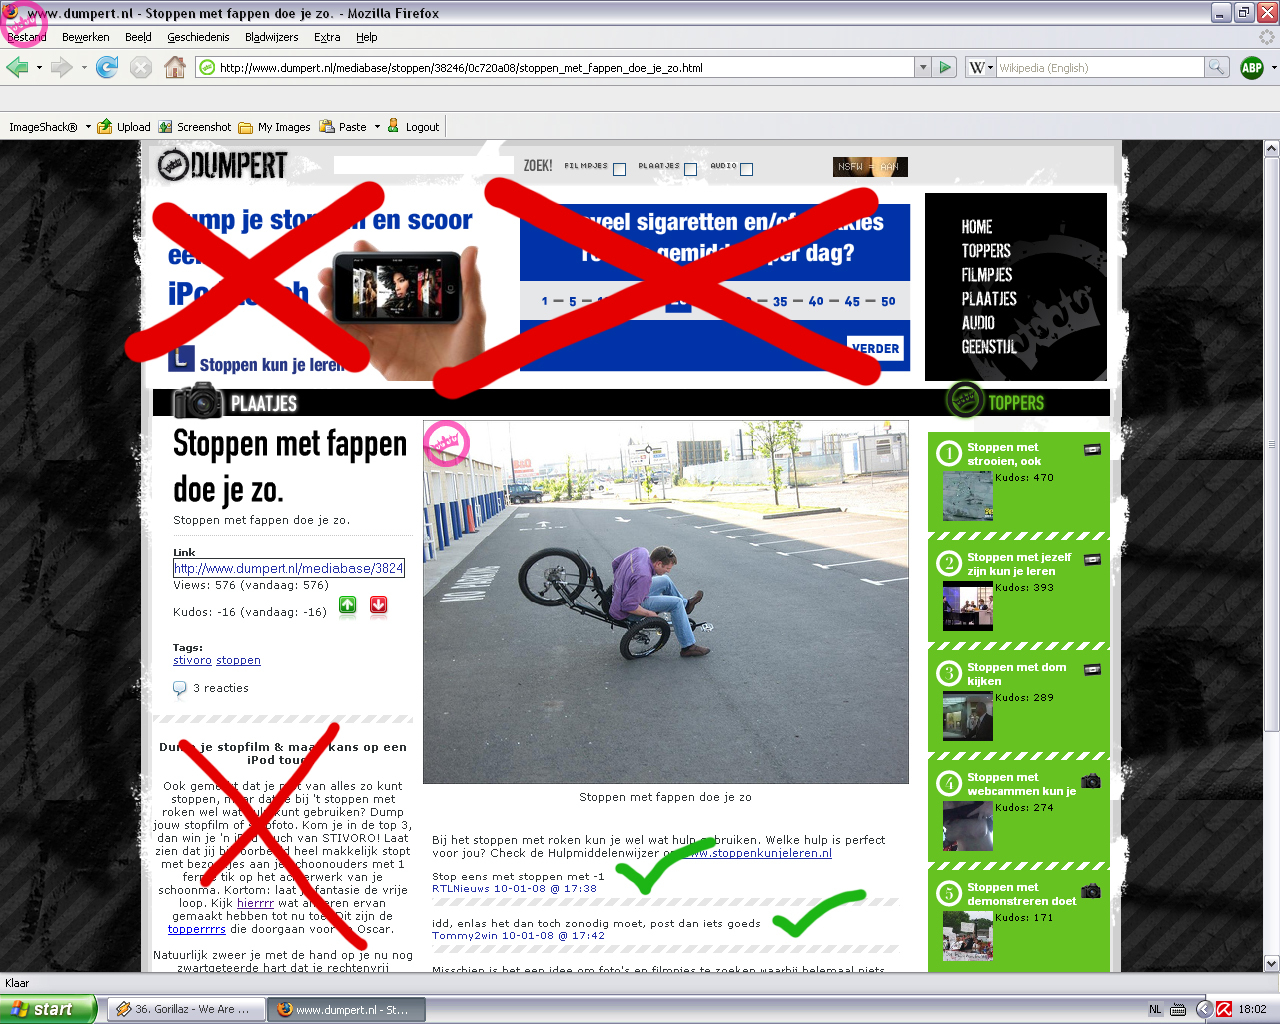The height and width of the screenshot is (1024, 1280).
Task: Open the Geschiedenis menu
Action: (x=198, y=37)
